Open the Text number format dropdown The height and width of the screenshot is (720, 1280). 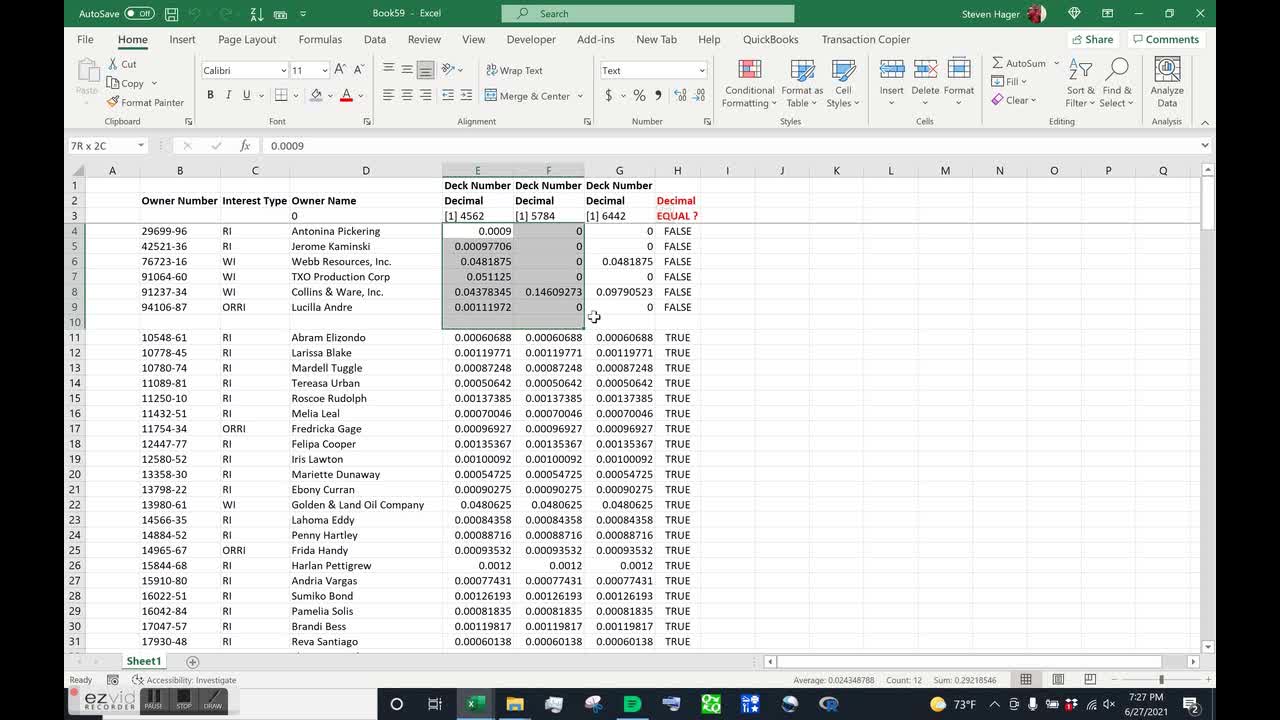701,71
